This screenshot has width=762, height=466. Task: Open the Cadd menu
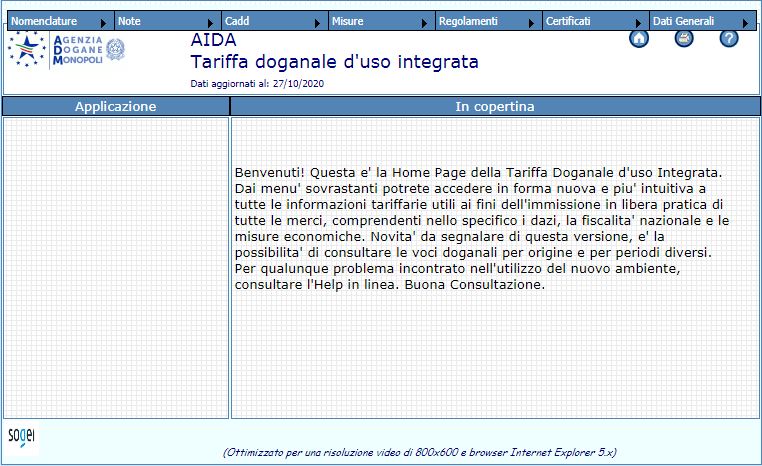[x=275, y=21]
